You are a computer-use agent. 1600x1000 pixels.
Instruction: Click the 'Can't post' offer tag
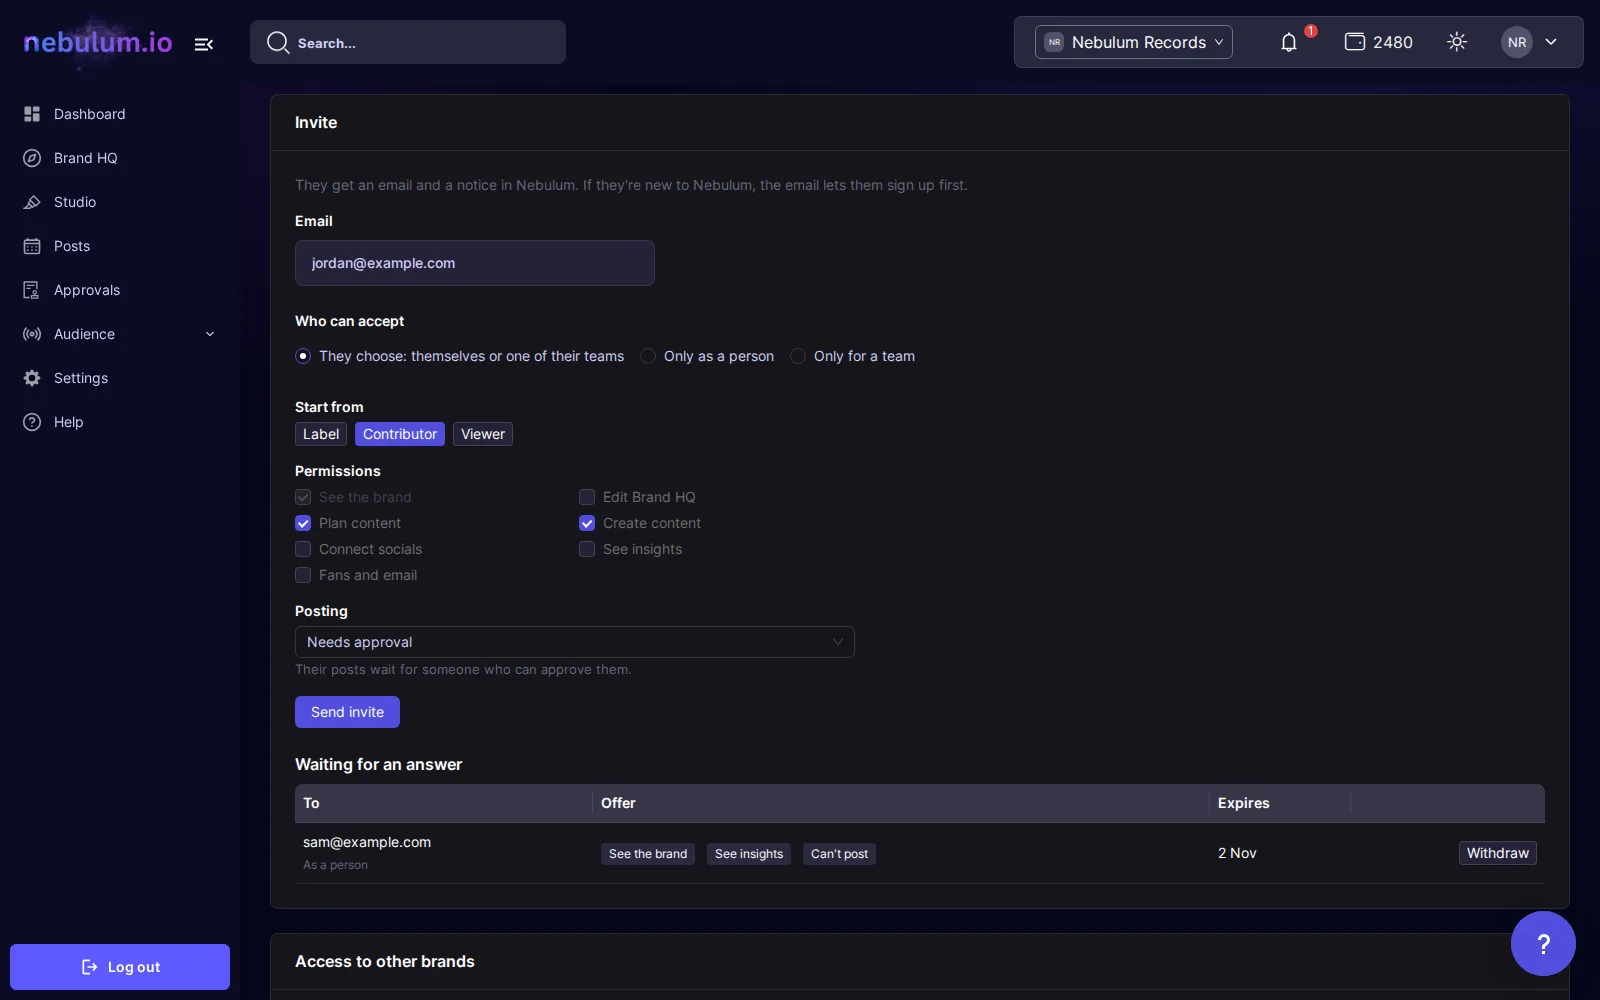[x=839, y=854]
